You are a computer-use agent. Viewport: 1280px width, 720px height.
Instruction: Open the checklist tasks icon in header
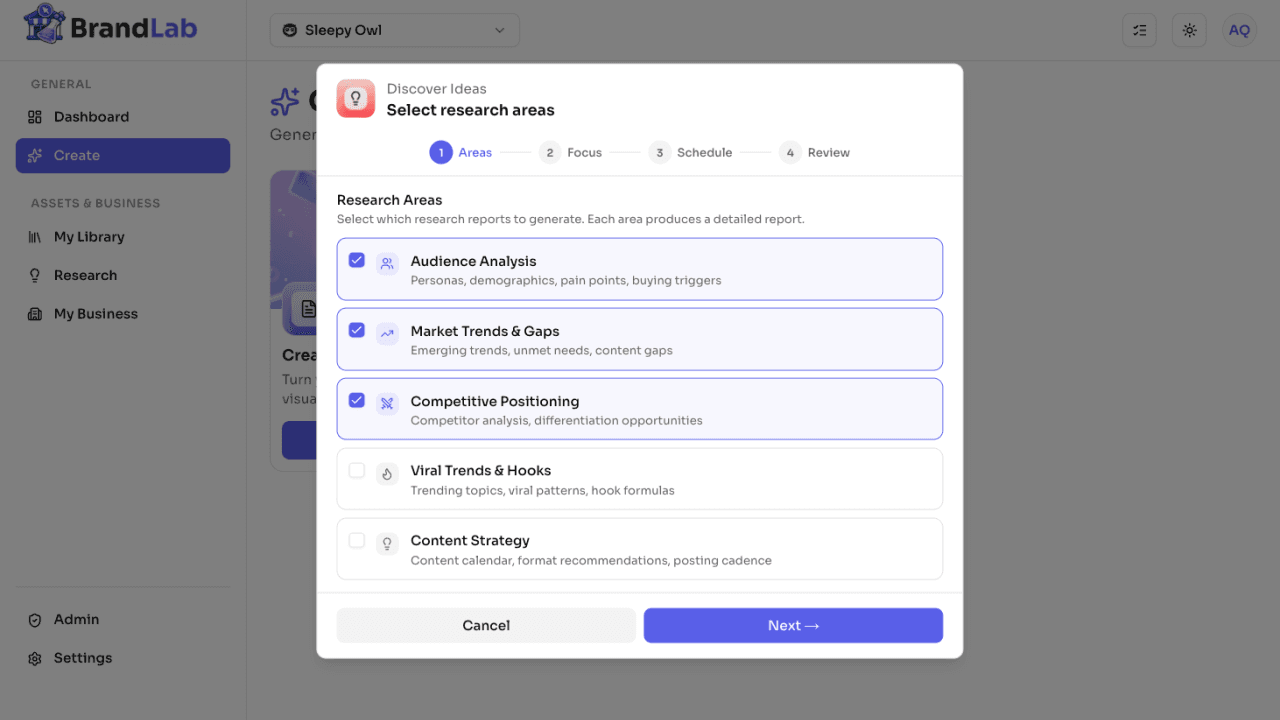click(1140, 30)
